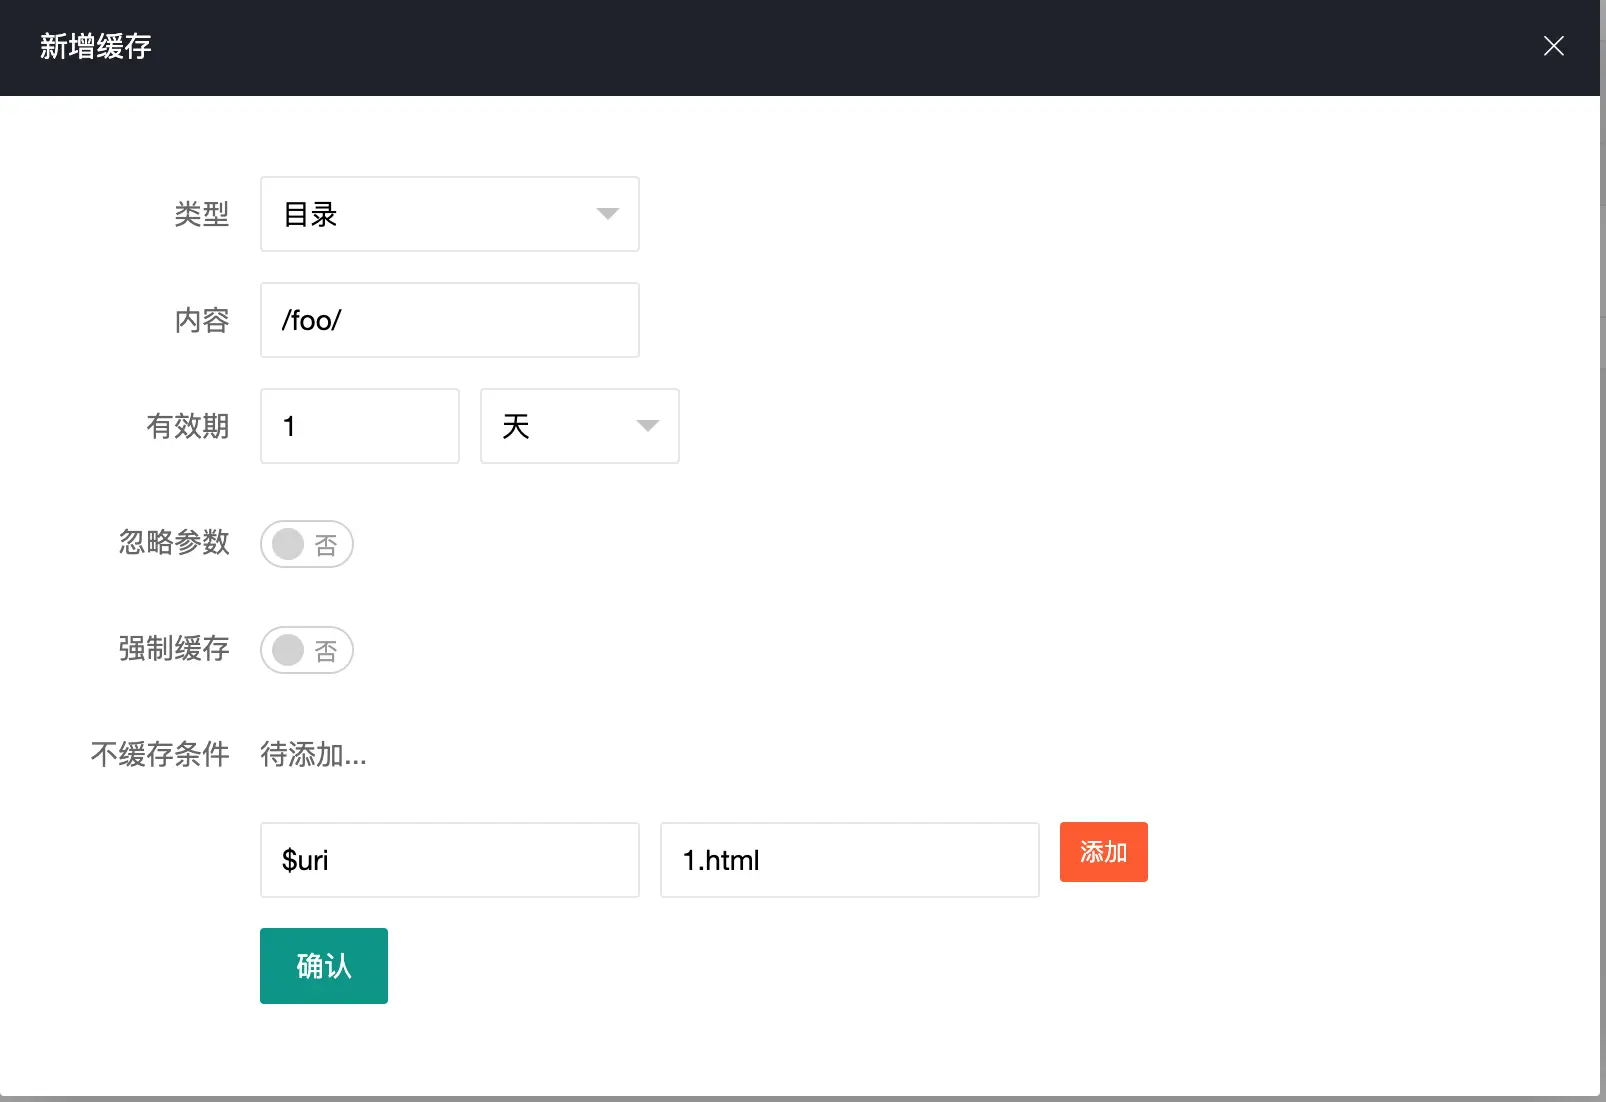1606x1102 pixels.
Task: Click the arrow in the 天 unit dropdown
Action: [647, 426]
